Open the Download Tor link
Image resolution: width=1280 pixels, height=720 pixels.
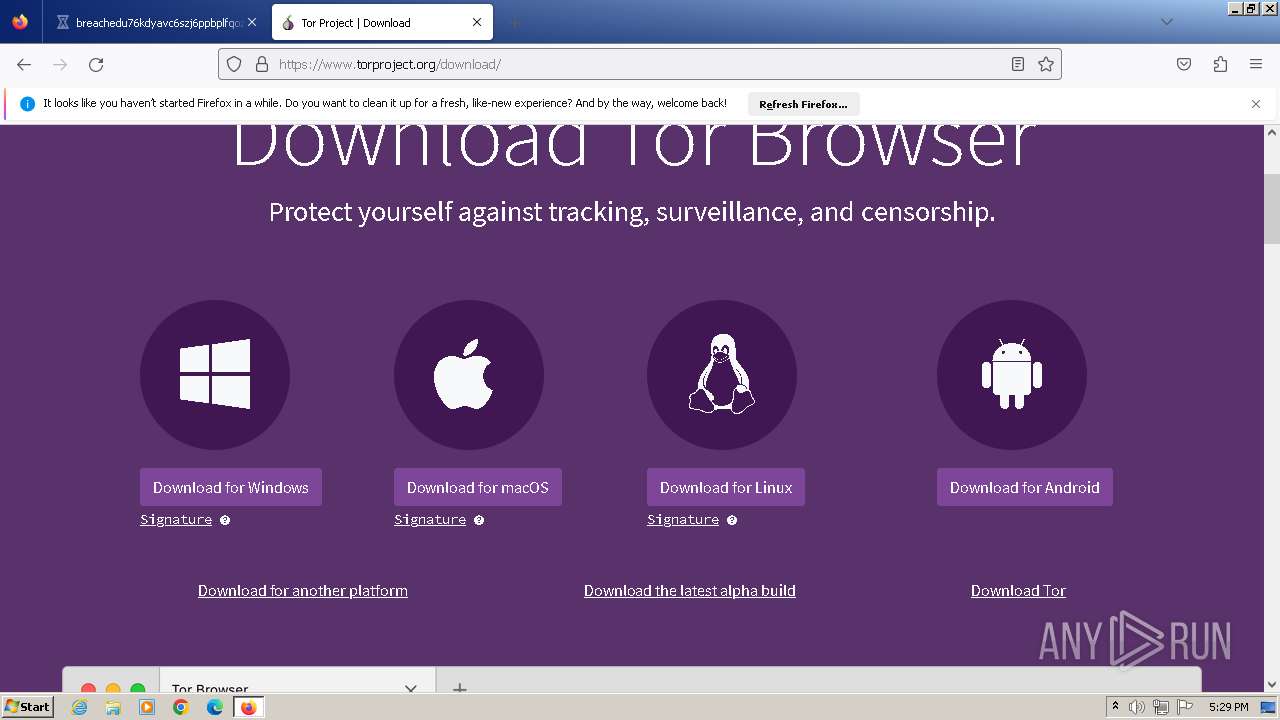[x=1018, y=591]
